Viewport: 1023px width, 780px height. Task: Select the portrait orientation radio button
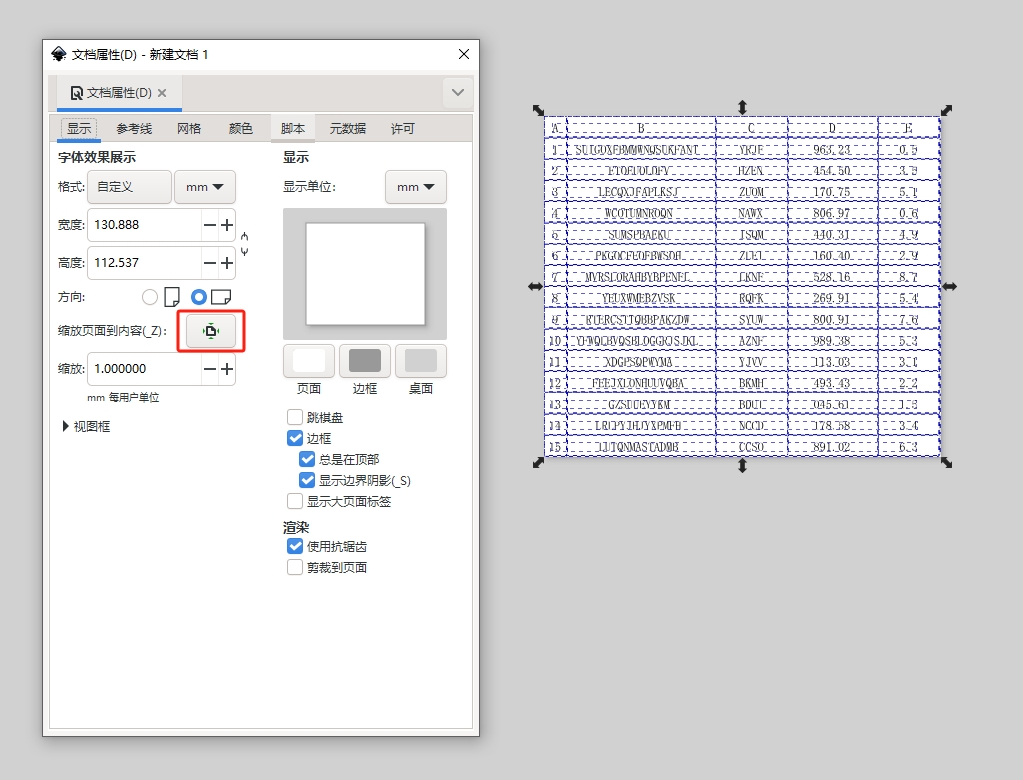[151, 297]
